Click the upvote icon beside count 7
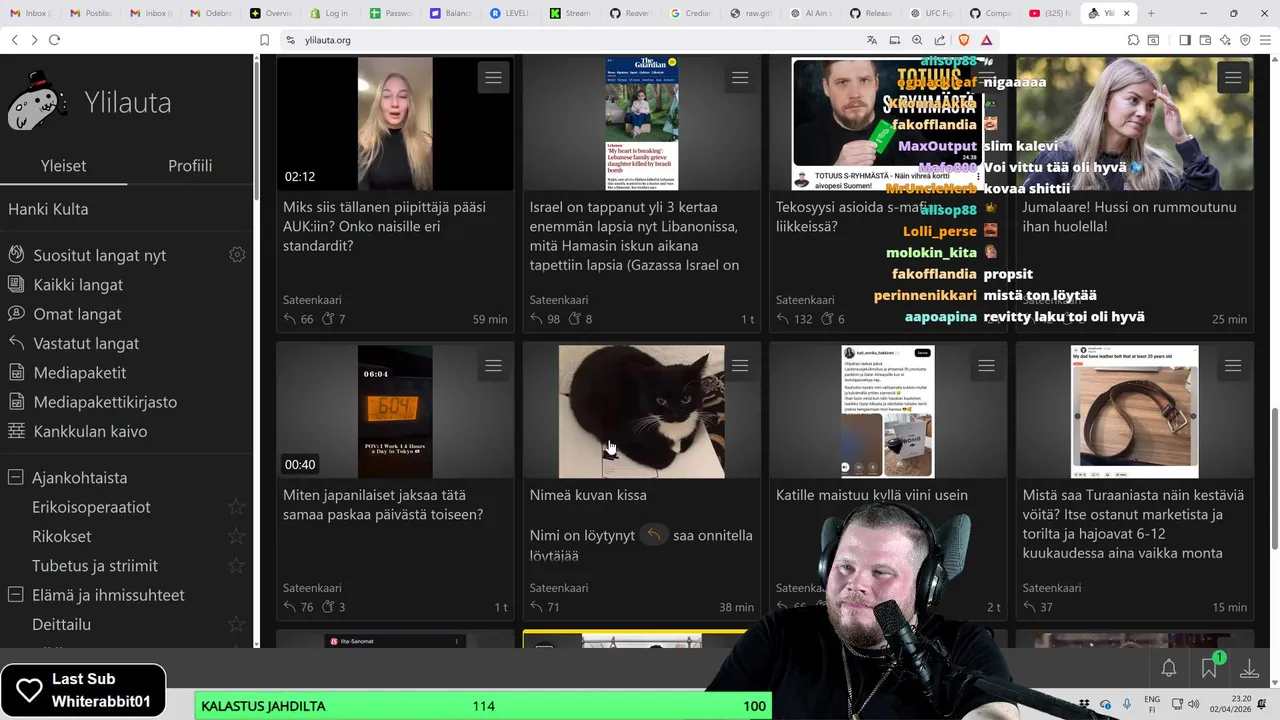This screenshot has width=1280, height=720. 329,319
